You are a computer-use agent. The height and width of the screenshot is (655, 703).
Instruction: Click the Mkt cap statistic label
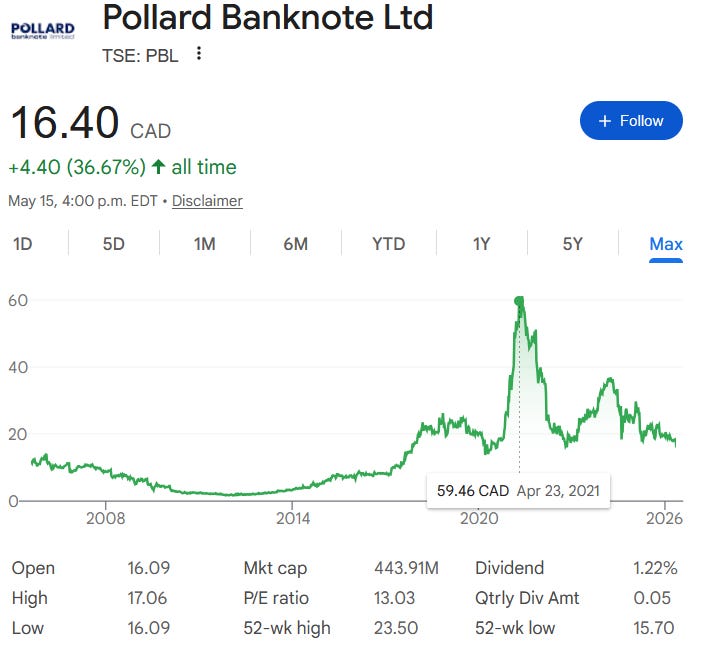(275, 568)
